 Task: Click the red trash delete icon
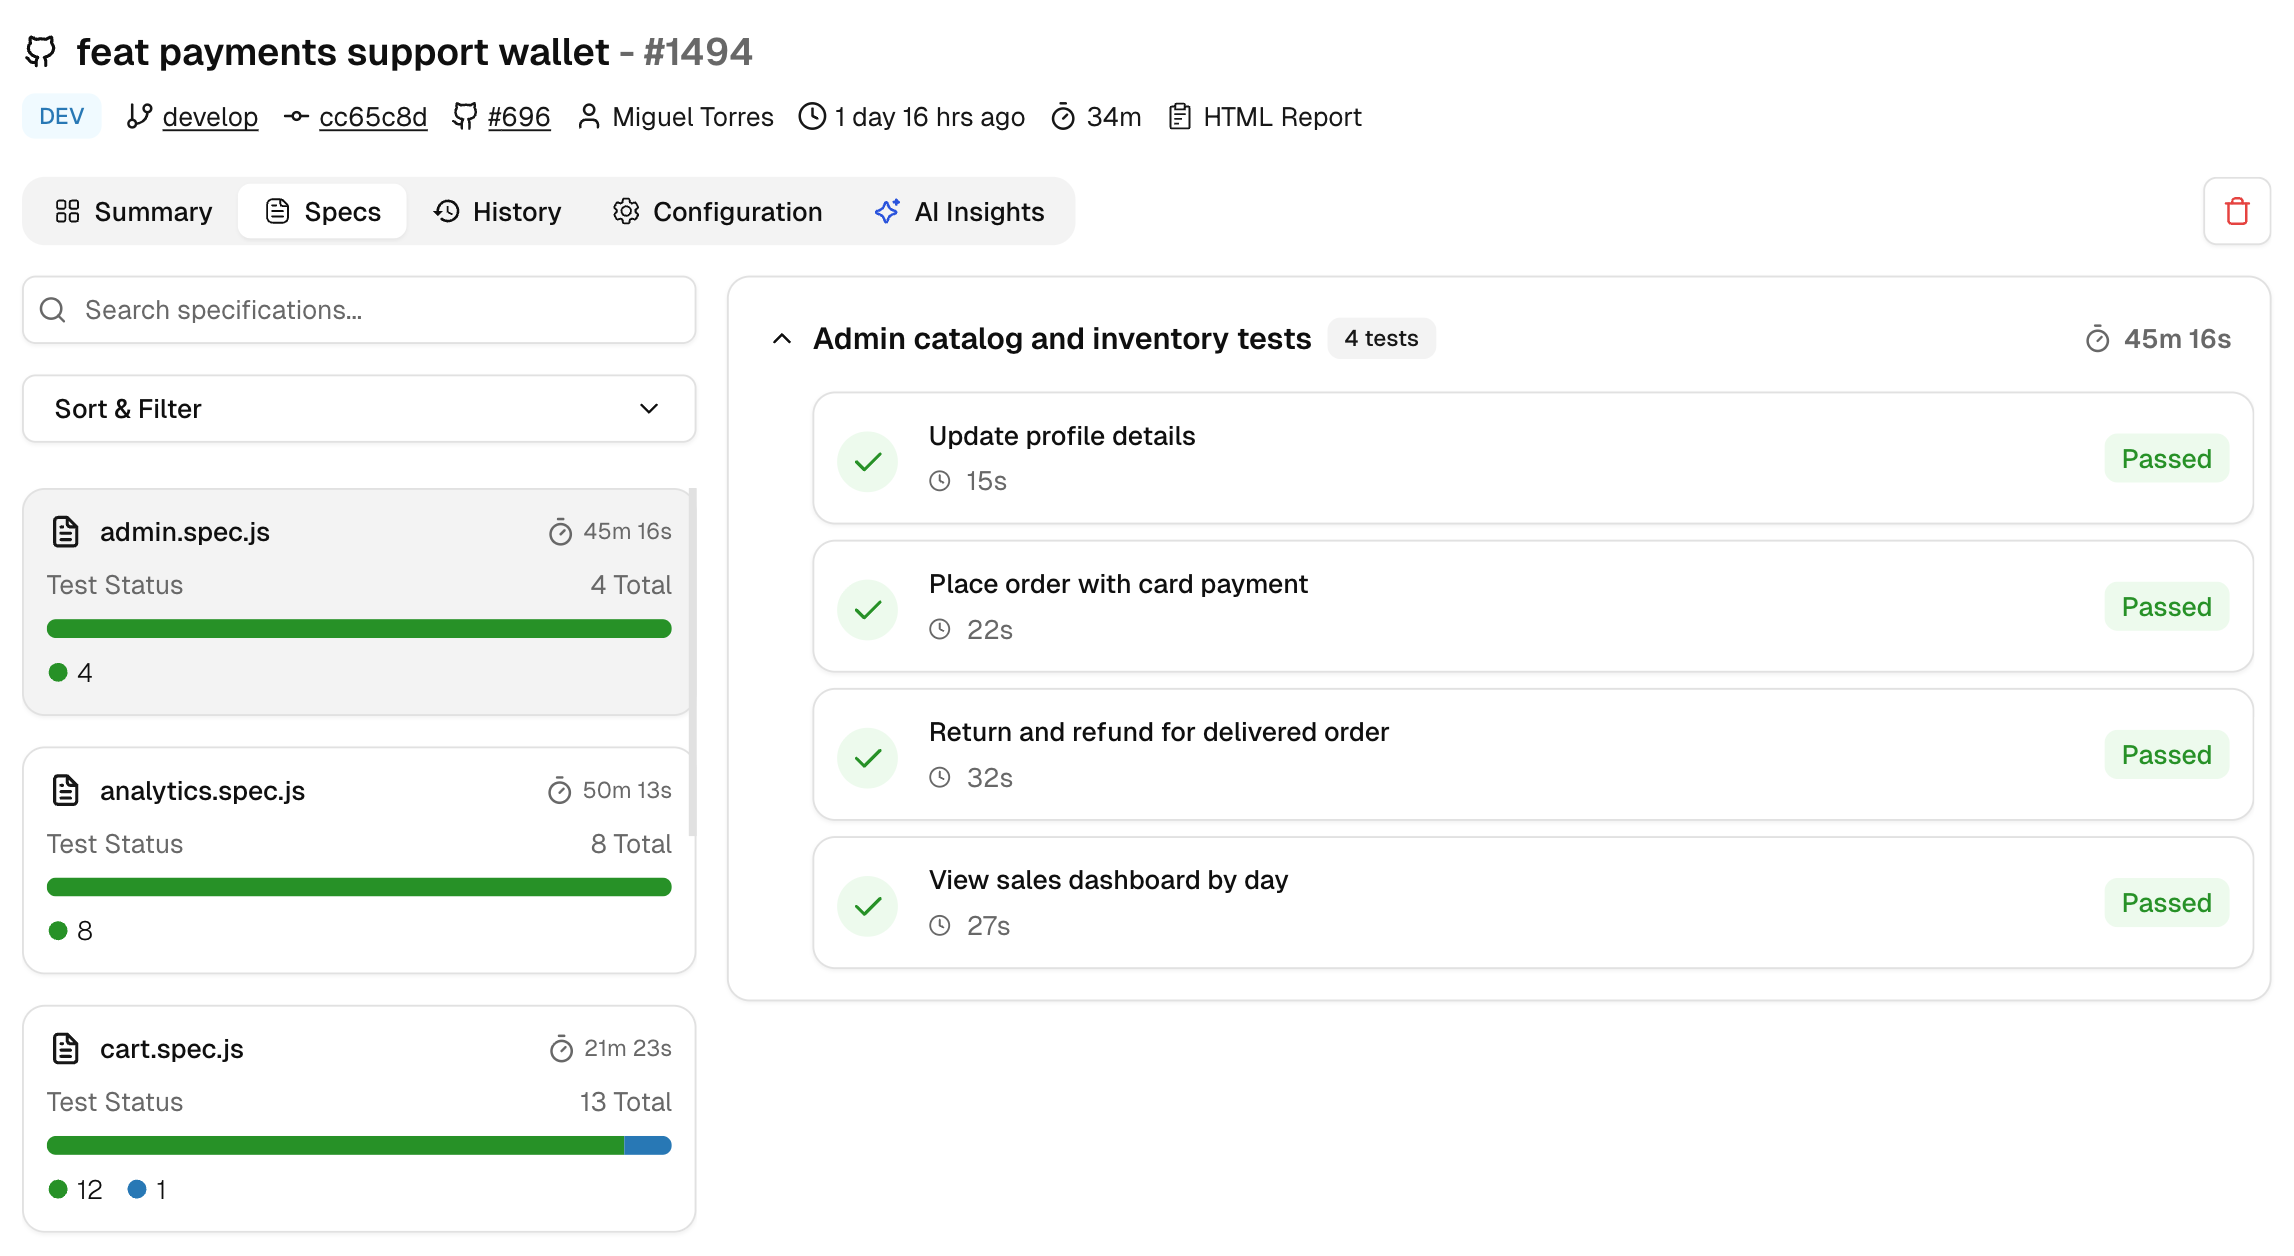[x=2236, y=212]
